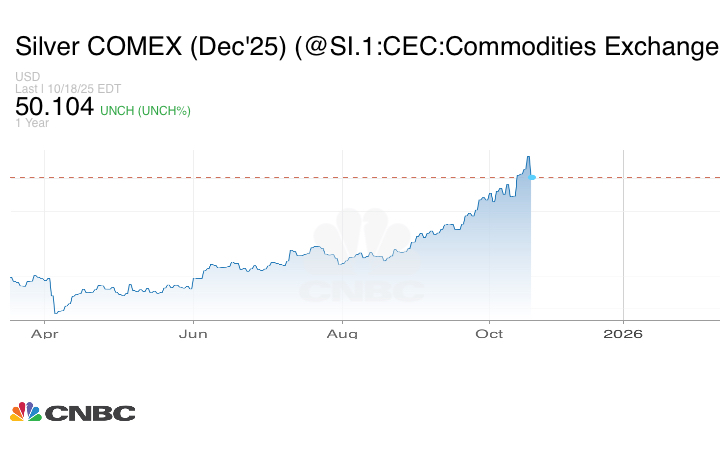Viewport: 720px width, 450px height.
Task: Click the green UNCH (UNCH%) change label
Action: 145,109
